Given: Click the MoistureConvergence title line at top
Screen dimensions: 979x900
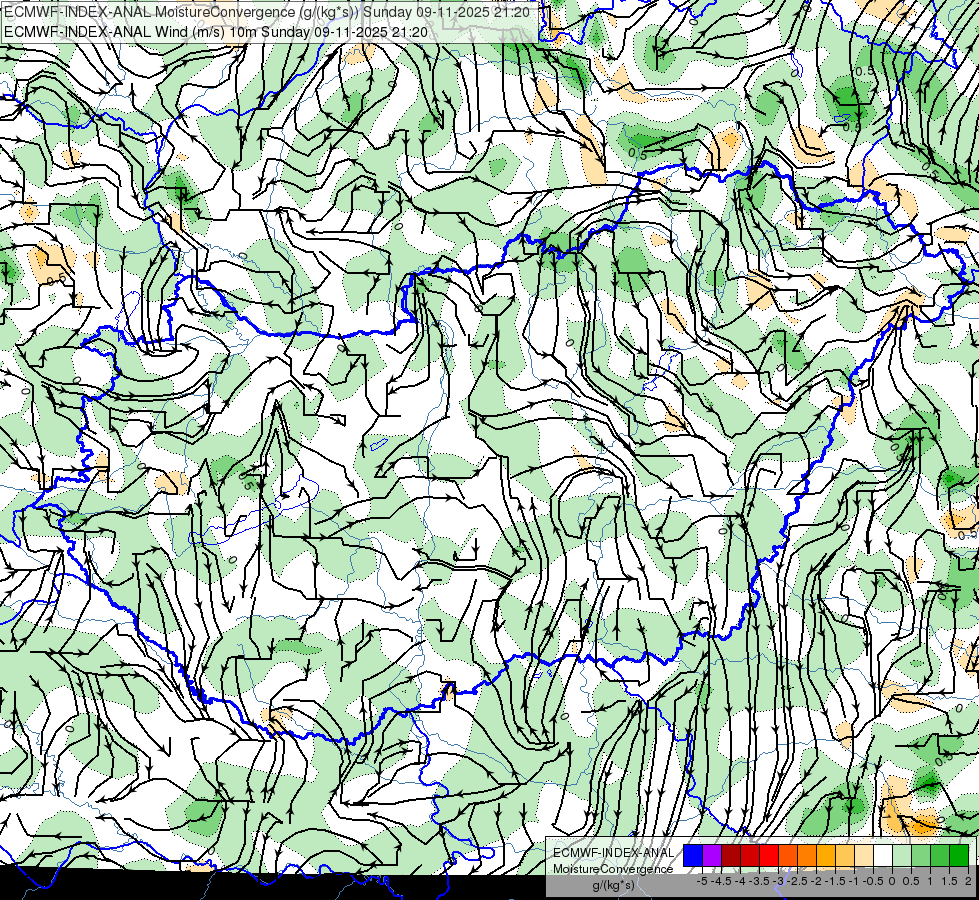Looking at the screenshot, I should coord(267,12).
